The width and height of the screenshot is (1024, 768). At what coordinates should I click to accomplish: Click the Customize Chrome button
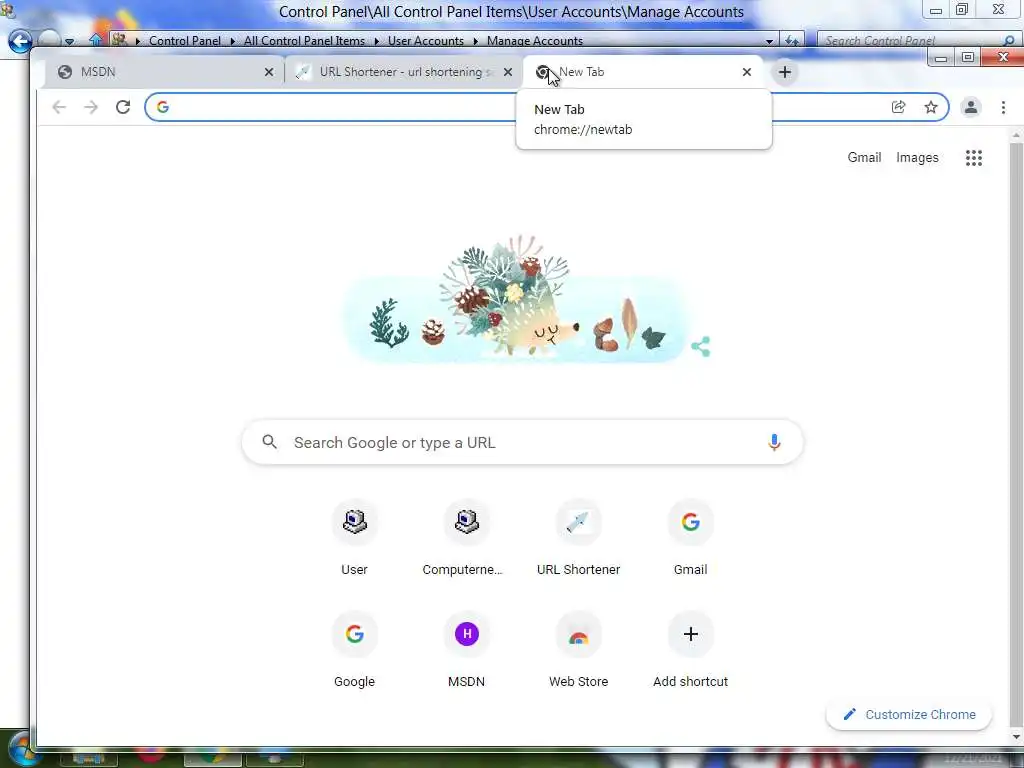coord(909,714)
